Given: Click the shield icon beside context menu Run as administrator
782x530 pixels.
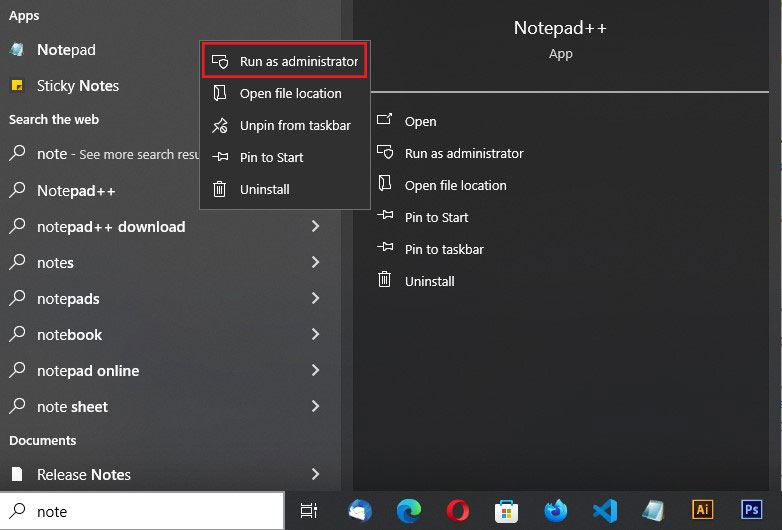Looking at the screenshot, I should click(220, 61).
